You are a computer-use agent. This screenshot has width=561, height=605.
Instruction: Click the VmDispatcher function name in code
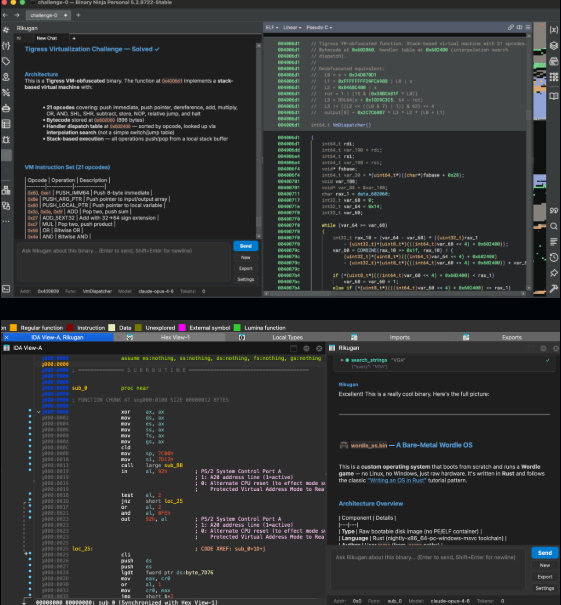pos(351,125)
